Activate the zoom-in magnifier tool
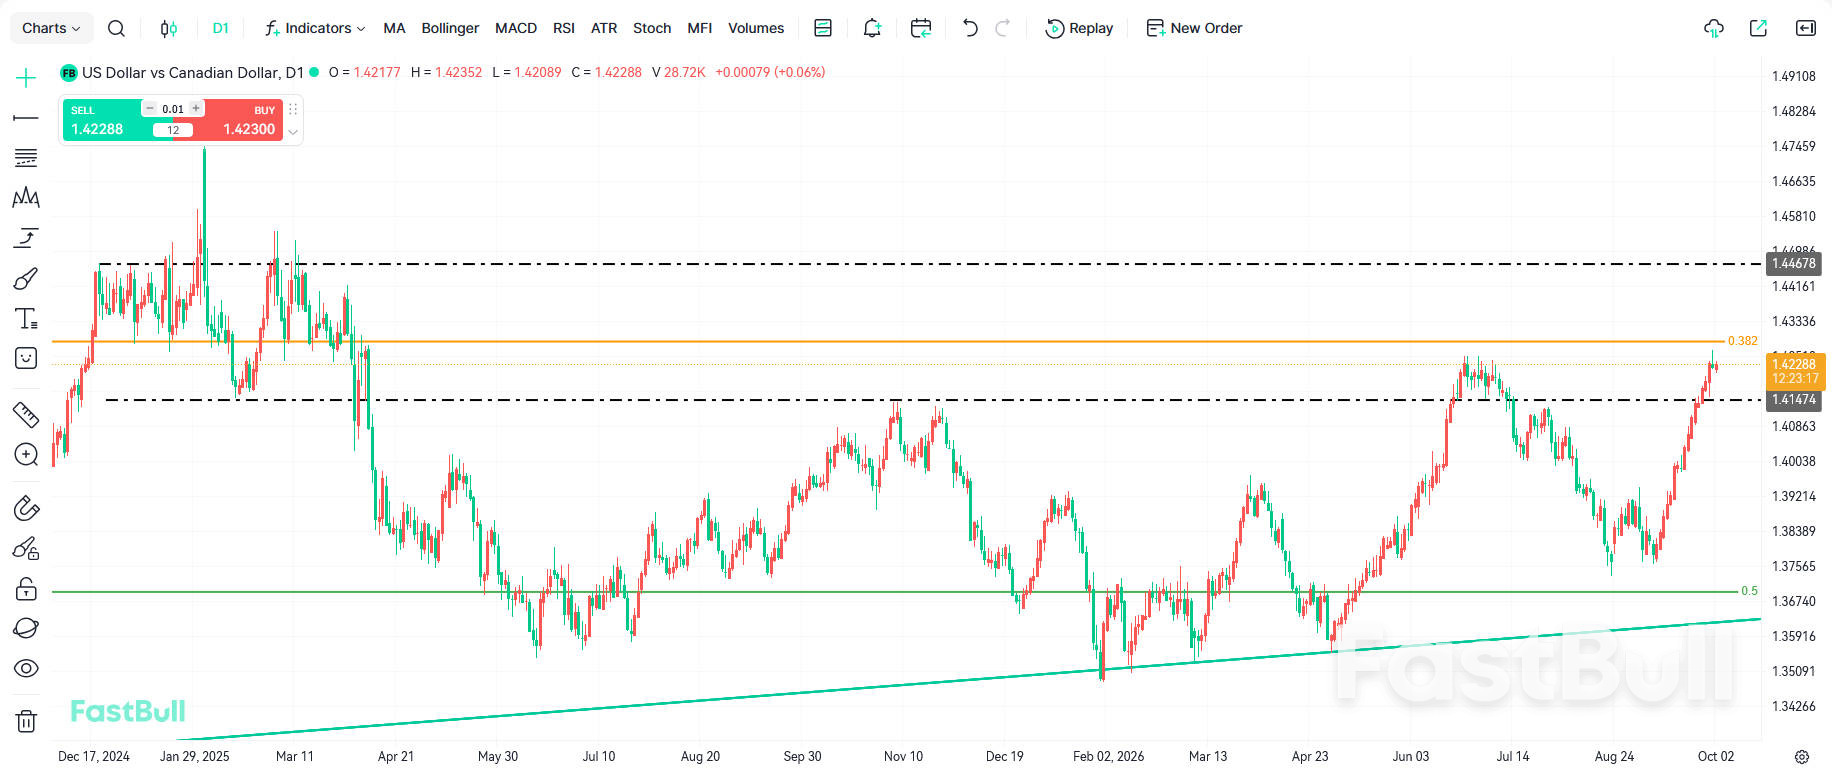 click(x=26, y=455)
